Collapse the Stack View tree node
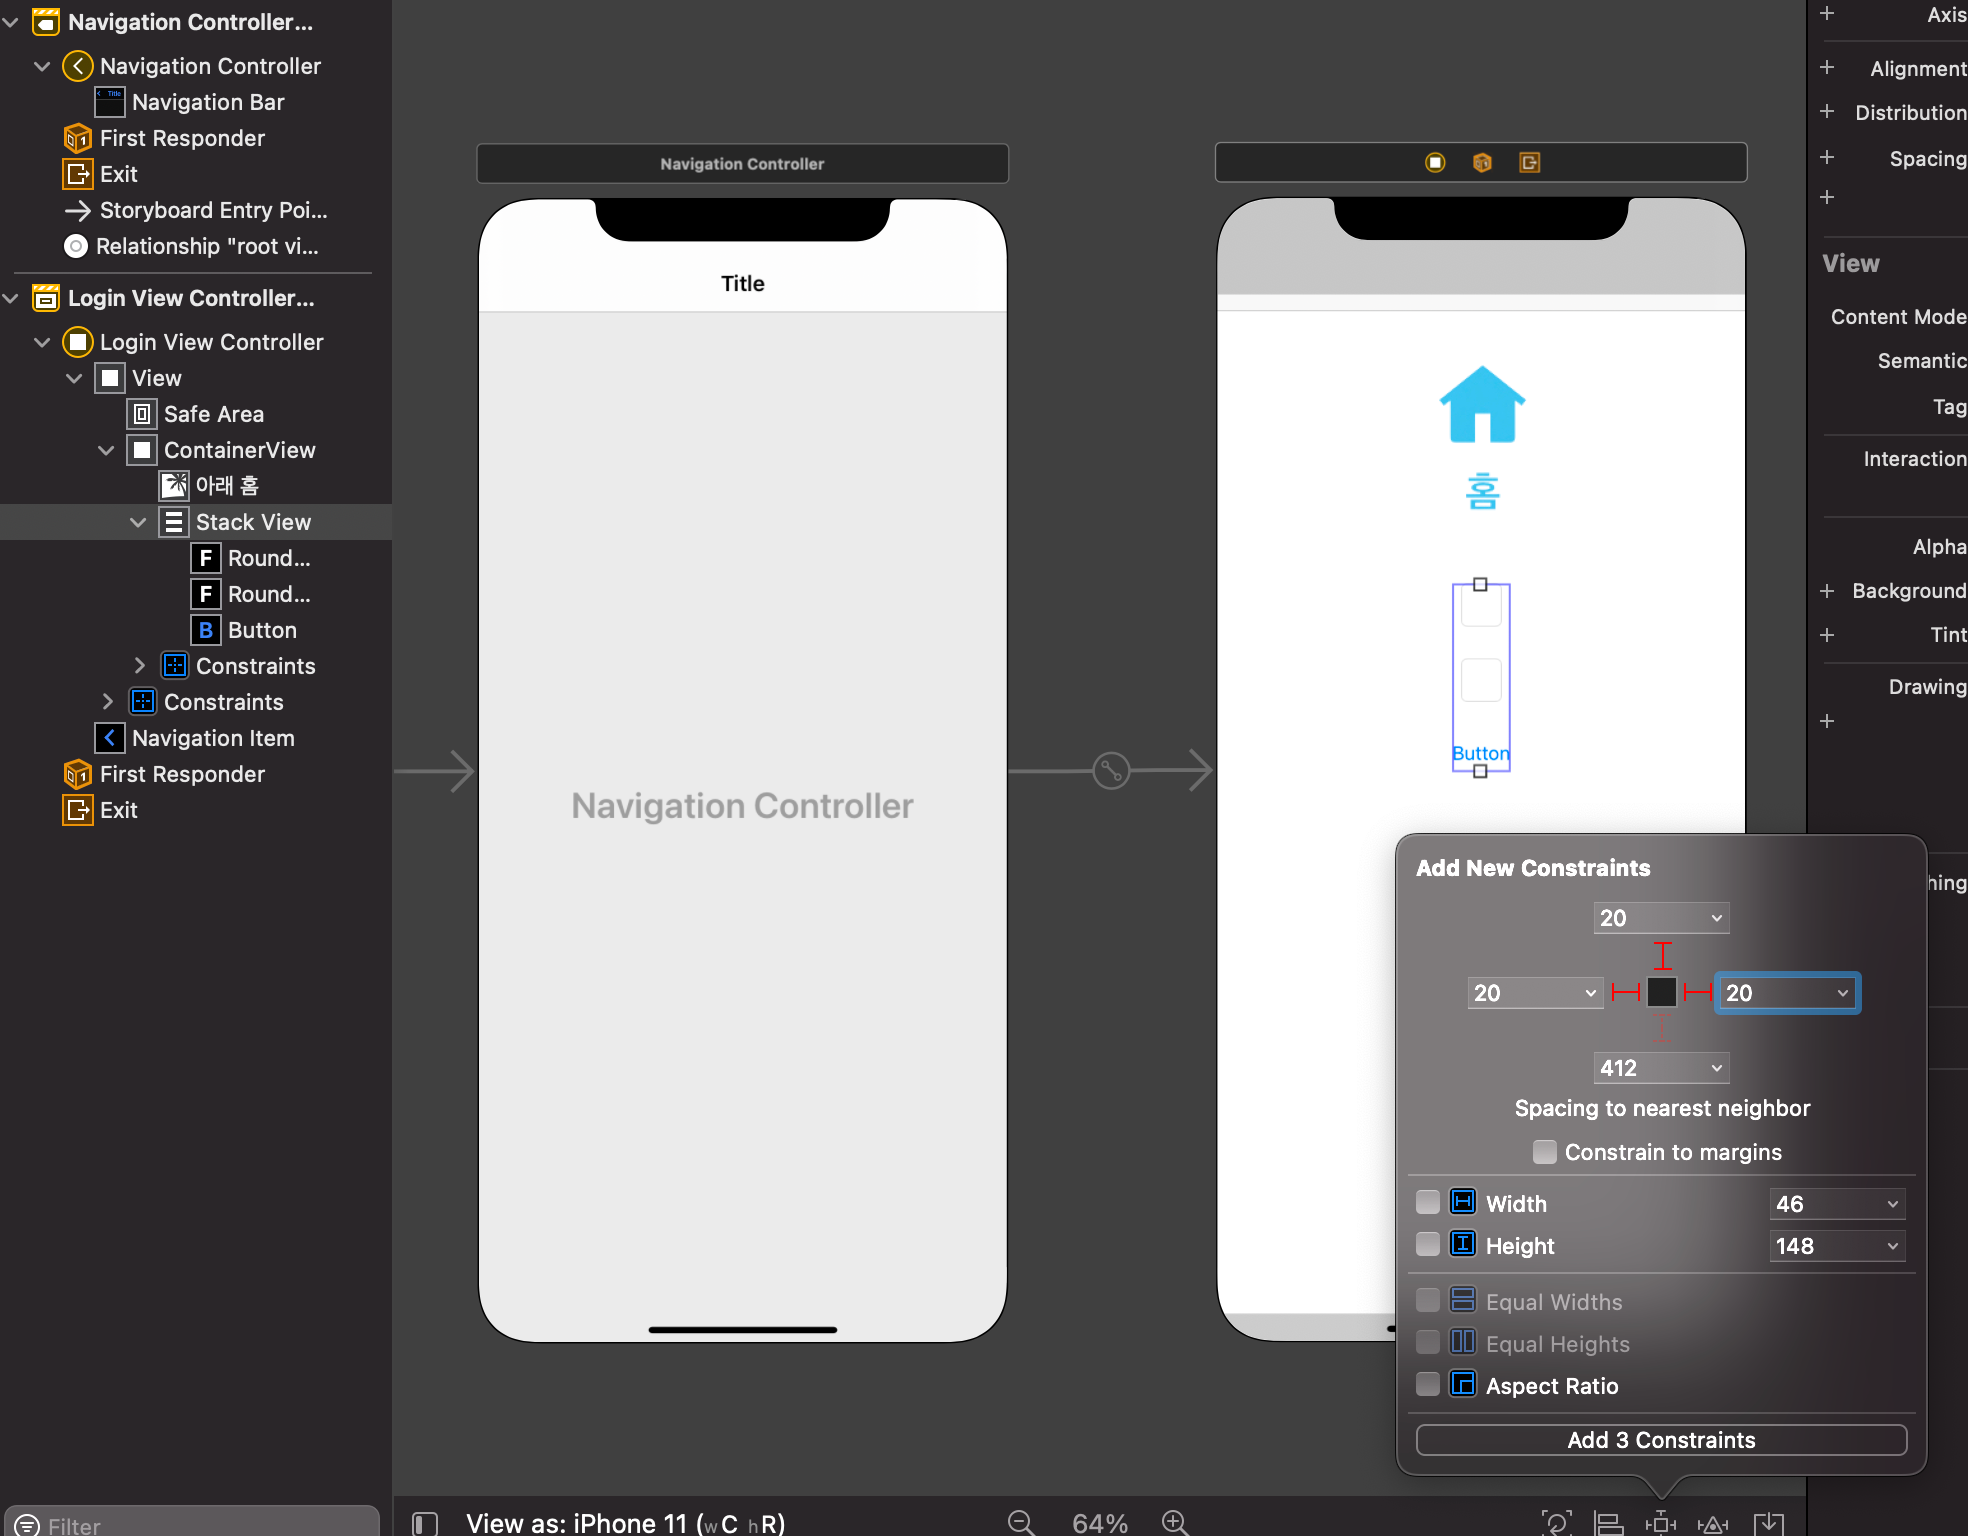This screenshot has width=1968, height=1536. [x=138, y=522]
